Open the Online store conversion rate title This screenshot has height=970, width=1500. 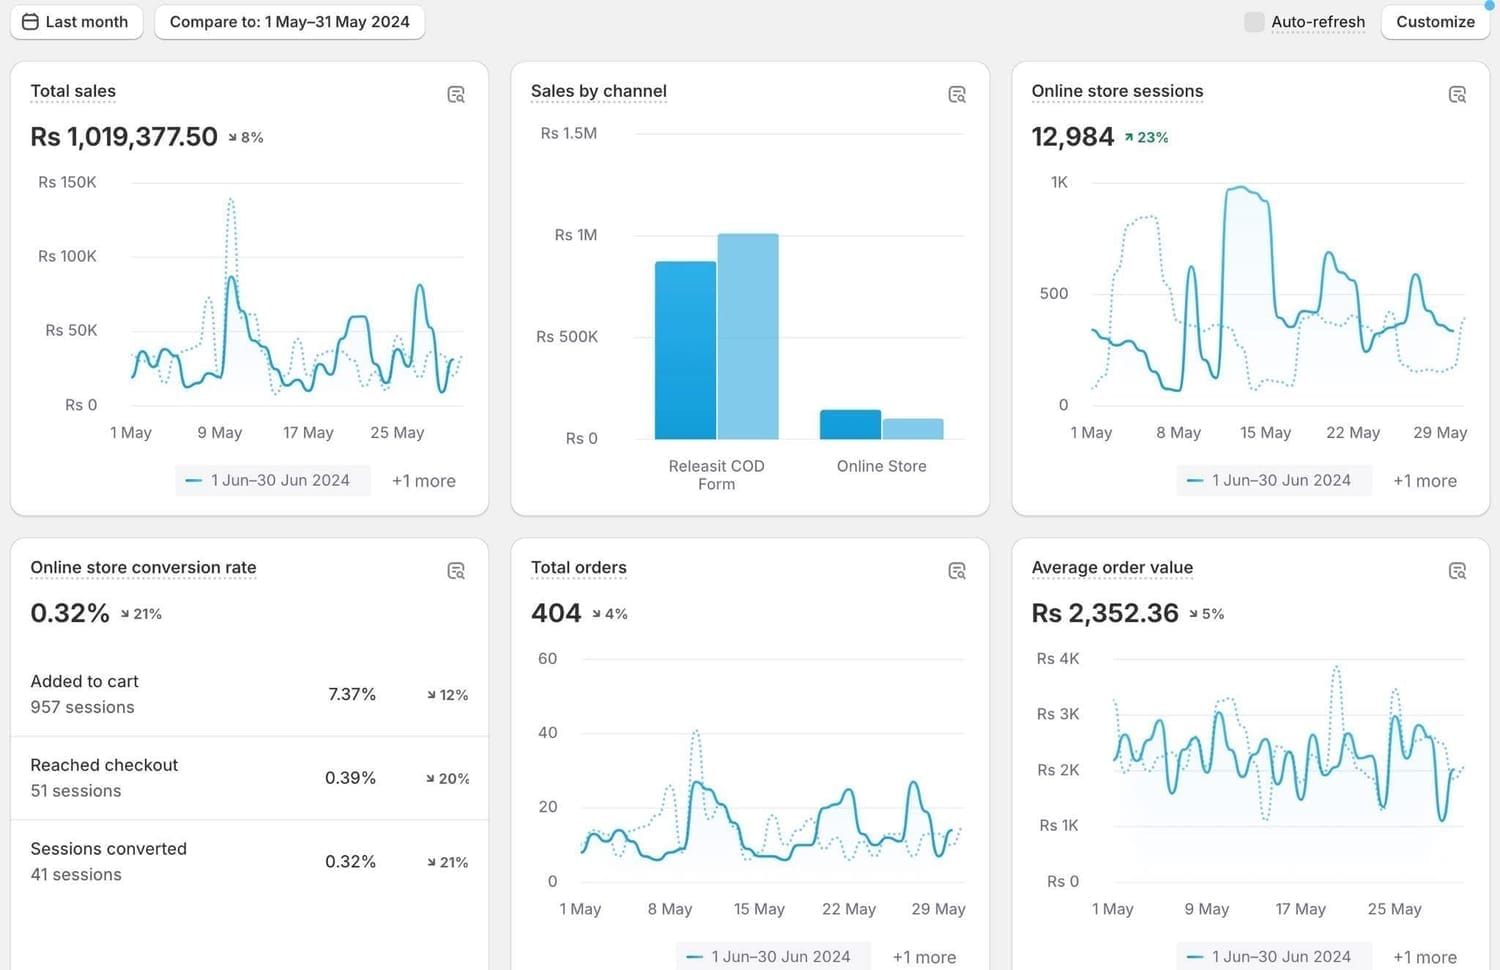(x=143, y=568)
